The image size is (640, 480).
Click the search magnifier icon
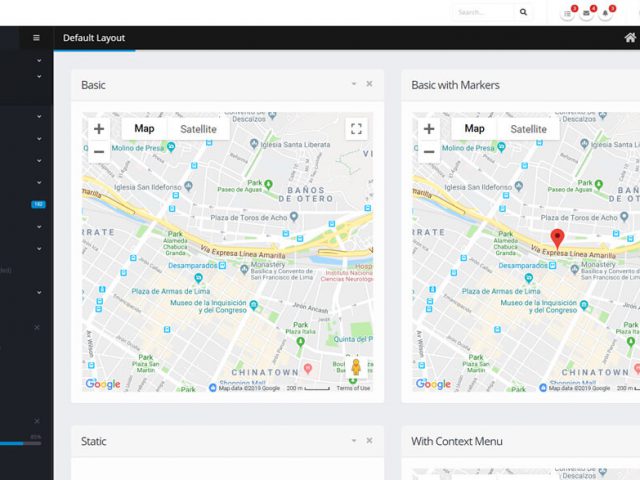pyautogui.click(x=523, y=12)
